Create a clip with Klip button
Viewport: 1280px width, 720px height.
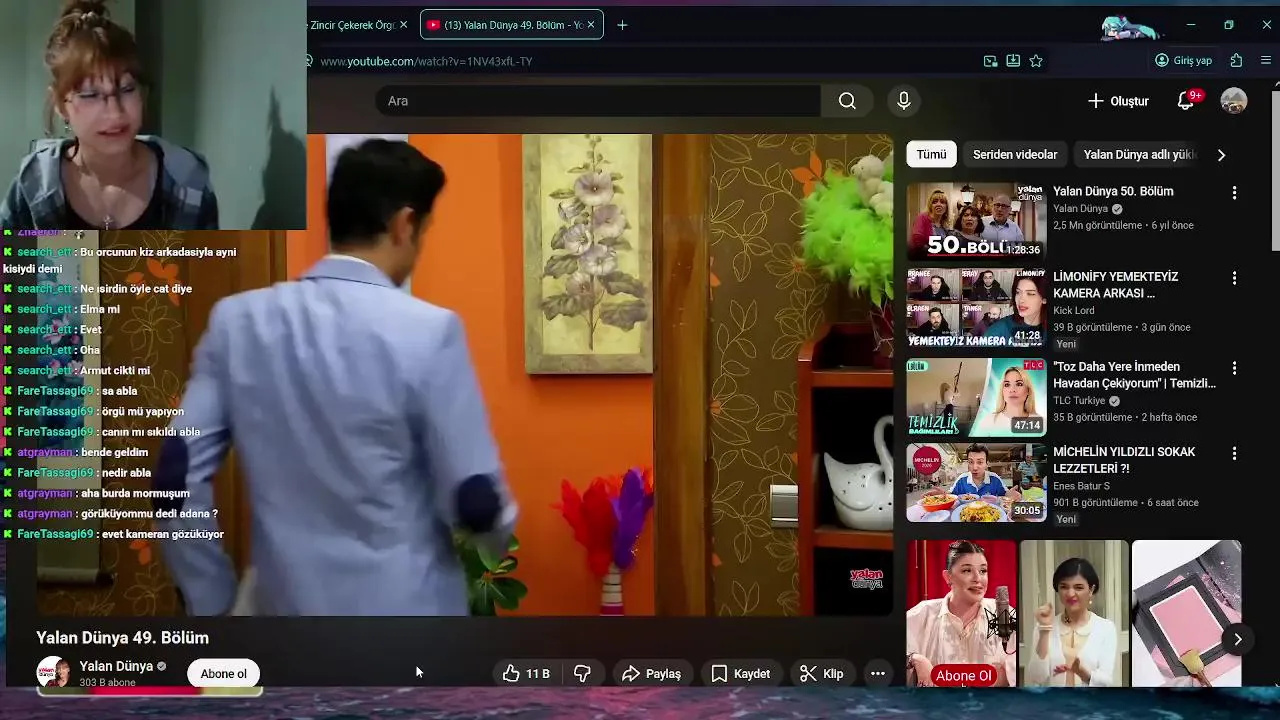[x=822, y=674]
